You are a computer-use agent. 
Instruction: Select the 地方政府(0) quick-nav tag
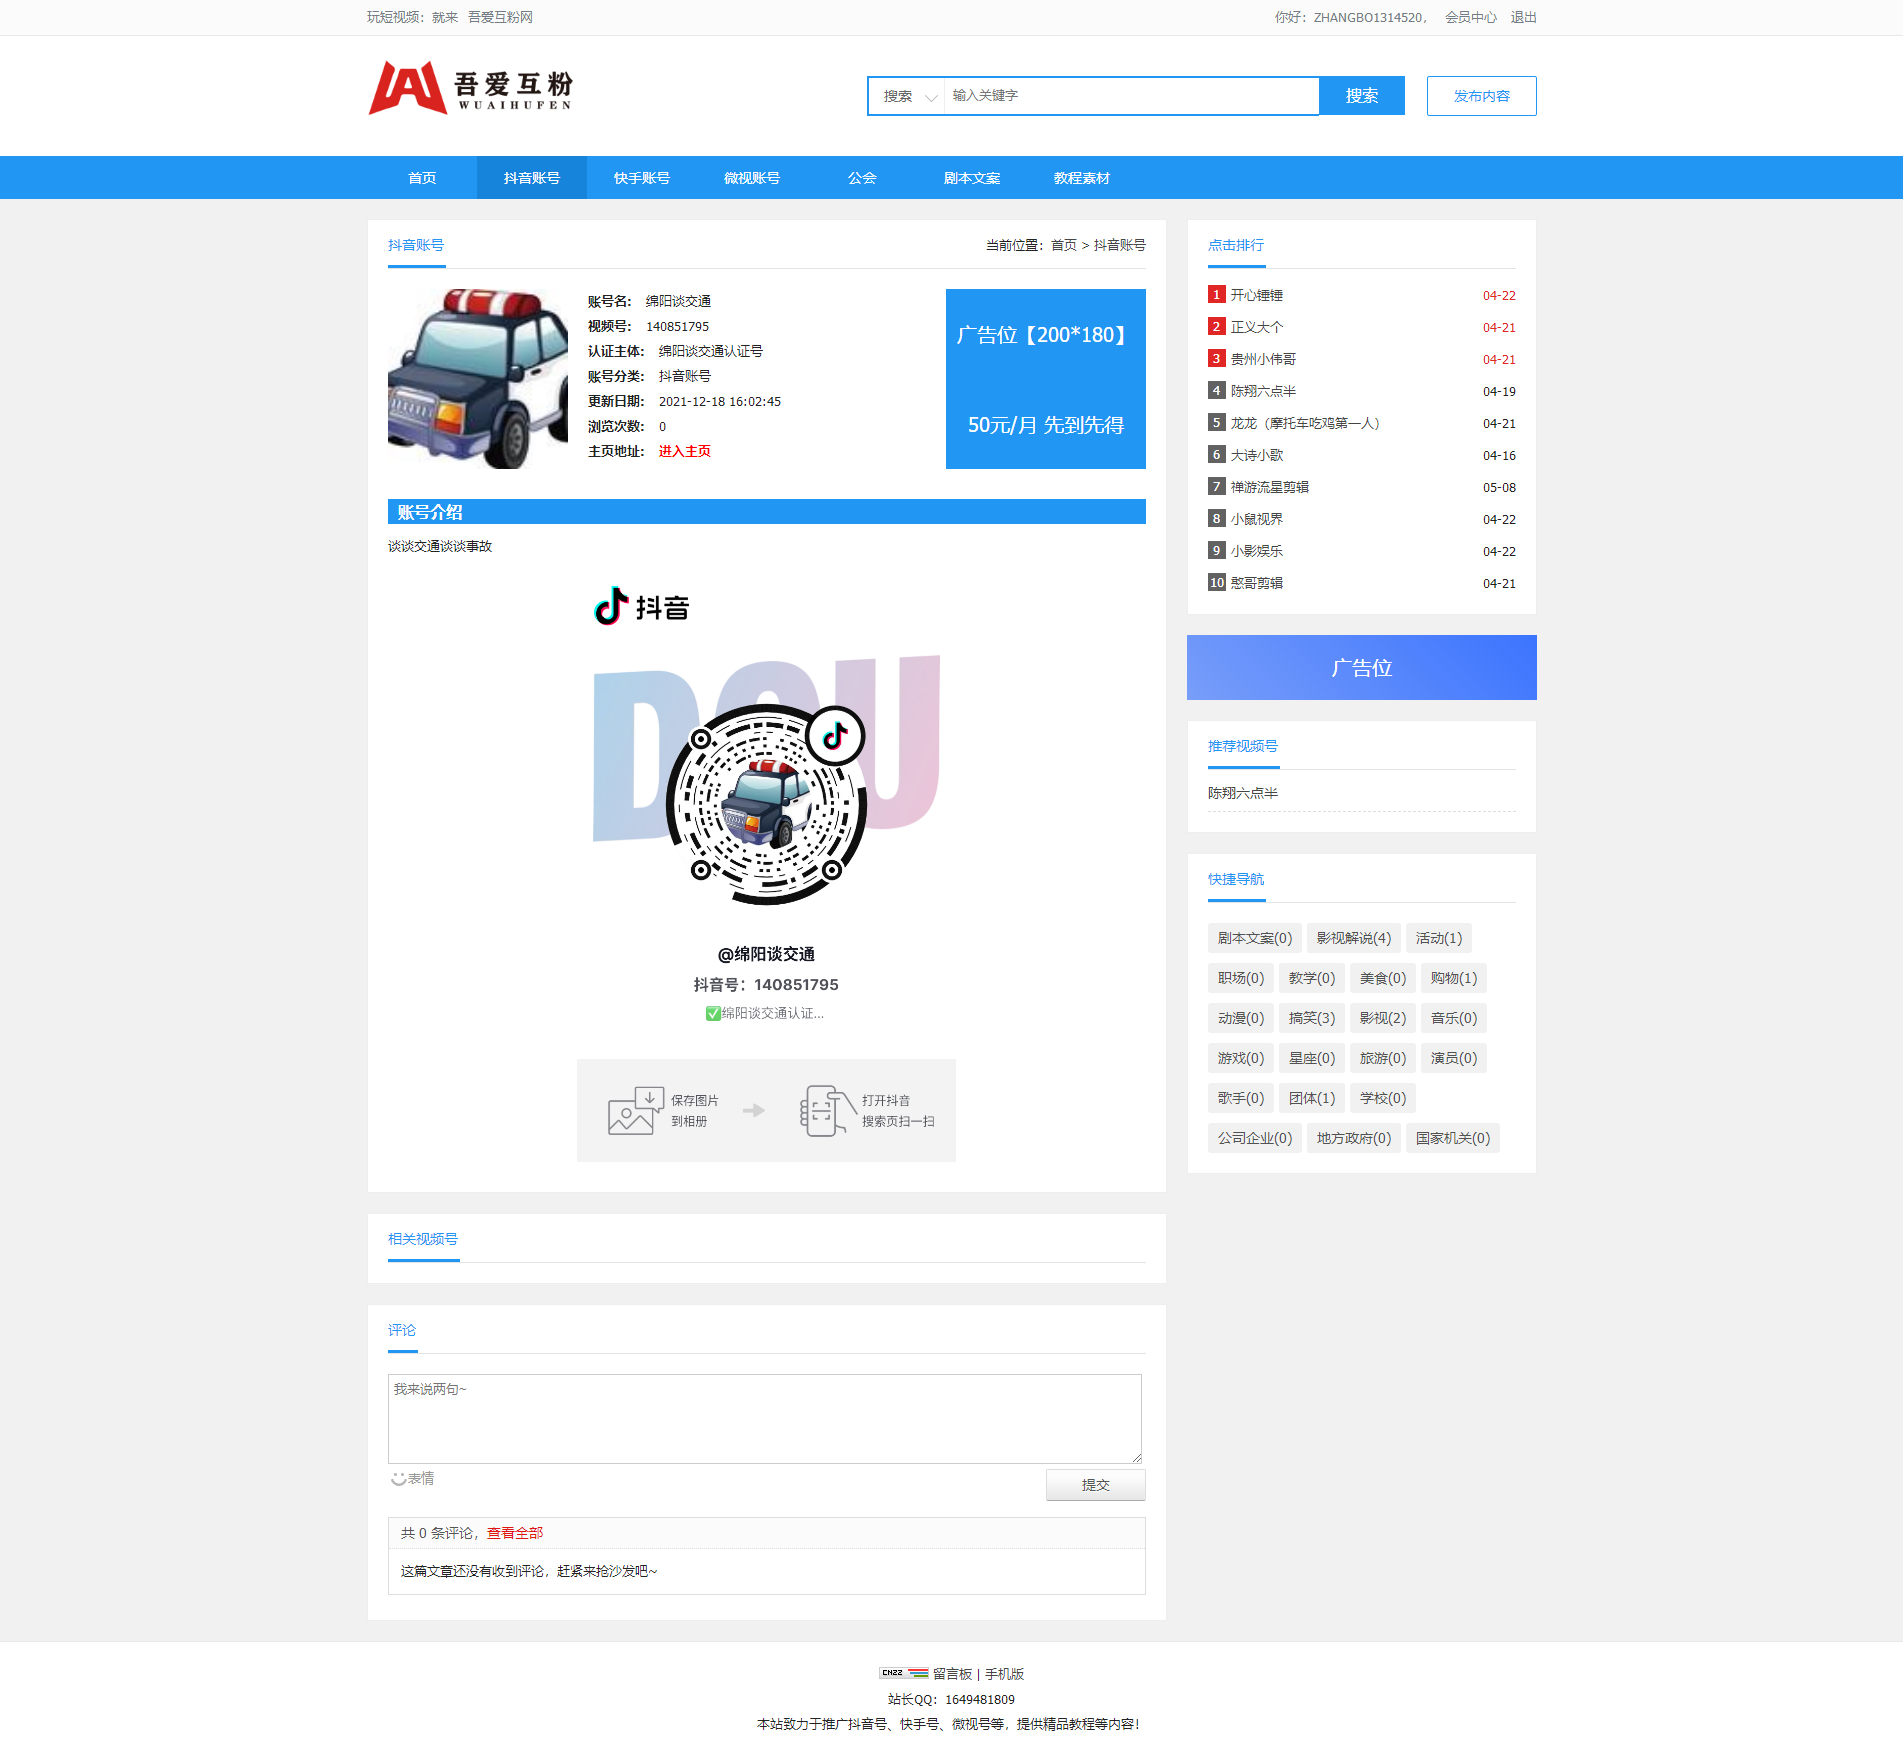pos(1353,1138)
